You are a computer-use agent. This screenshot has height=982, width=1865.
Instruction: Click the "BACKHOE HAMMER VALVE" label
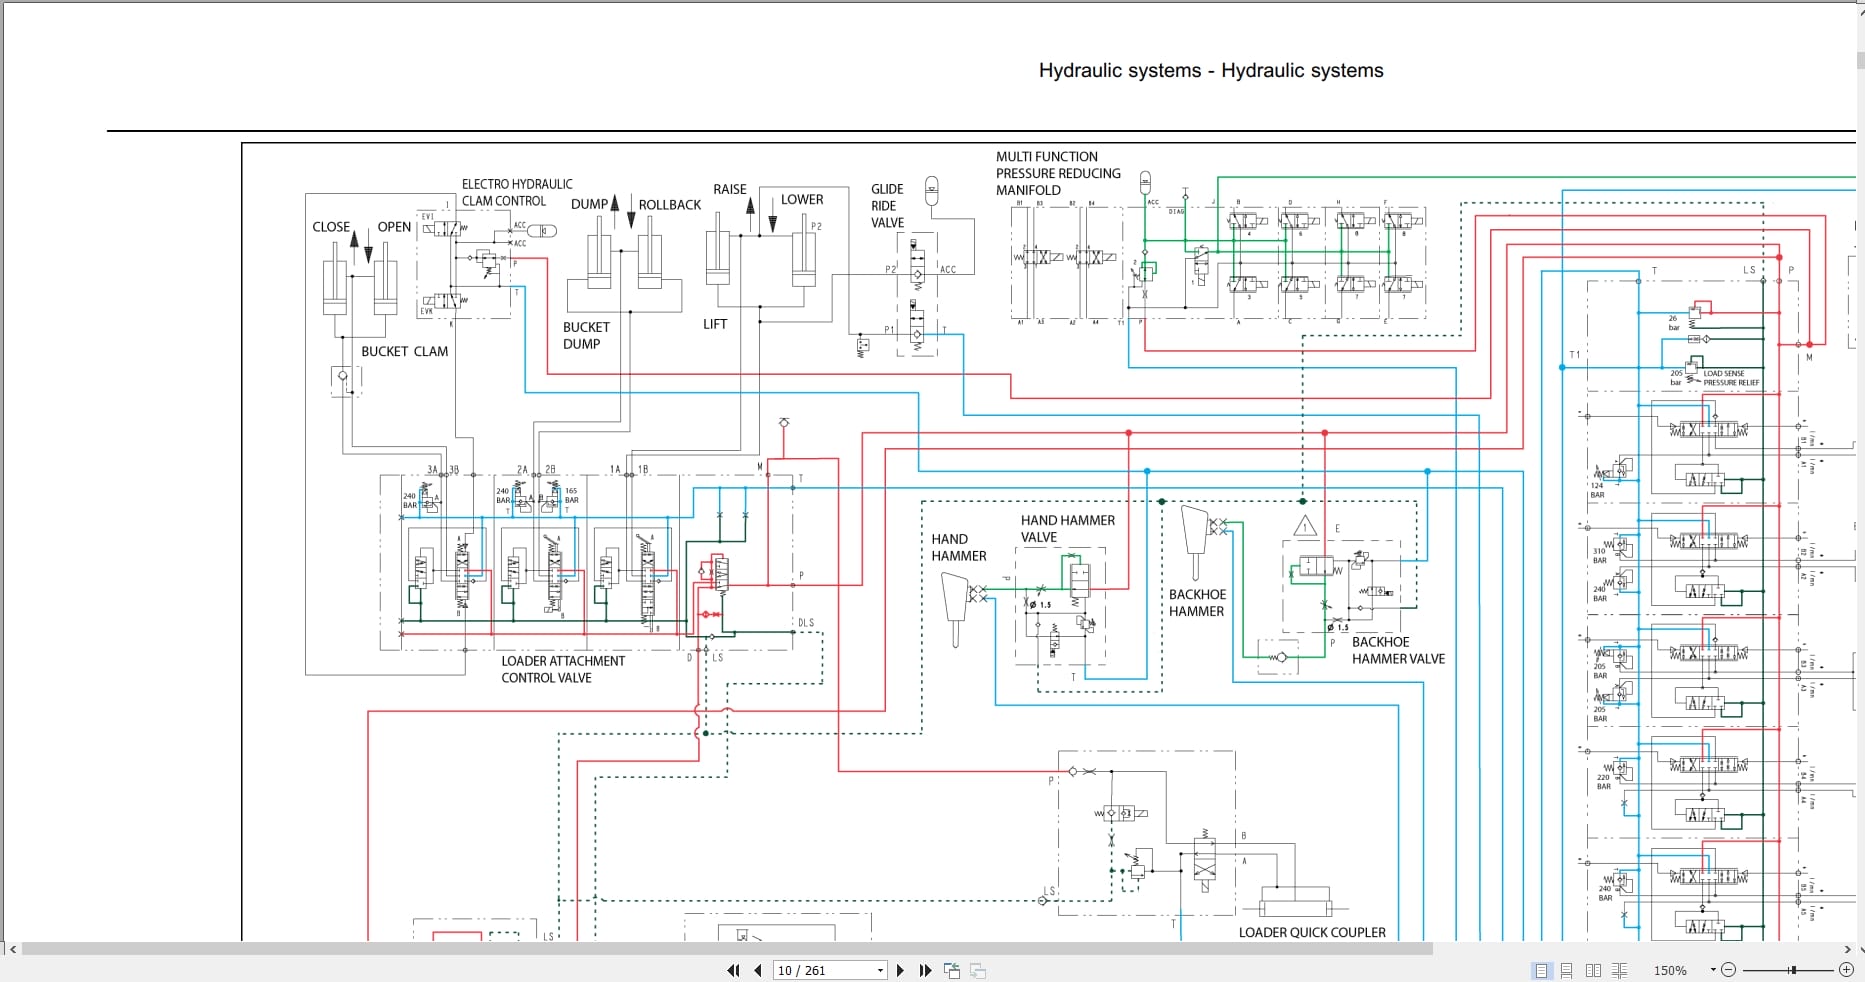point(1398,650)
